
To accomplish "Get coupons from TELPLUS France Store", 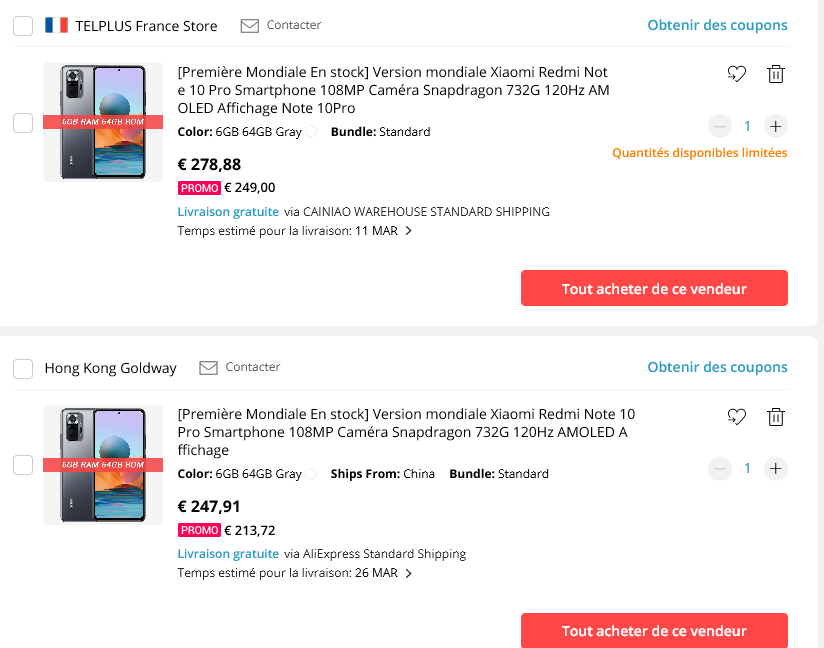I will (717, 25).
